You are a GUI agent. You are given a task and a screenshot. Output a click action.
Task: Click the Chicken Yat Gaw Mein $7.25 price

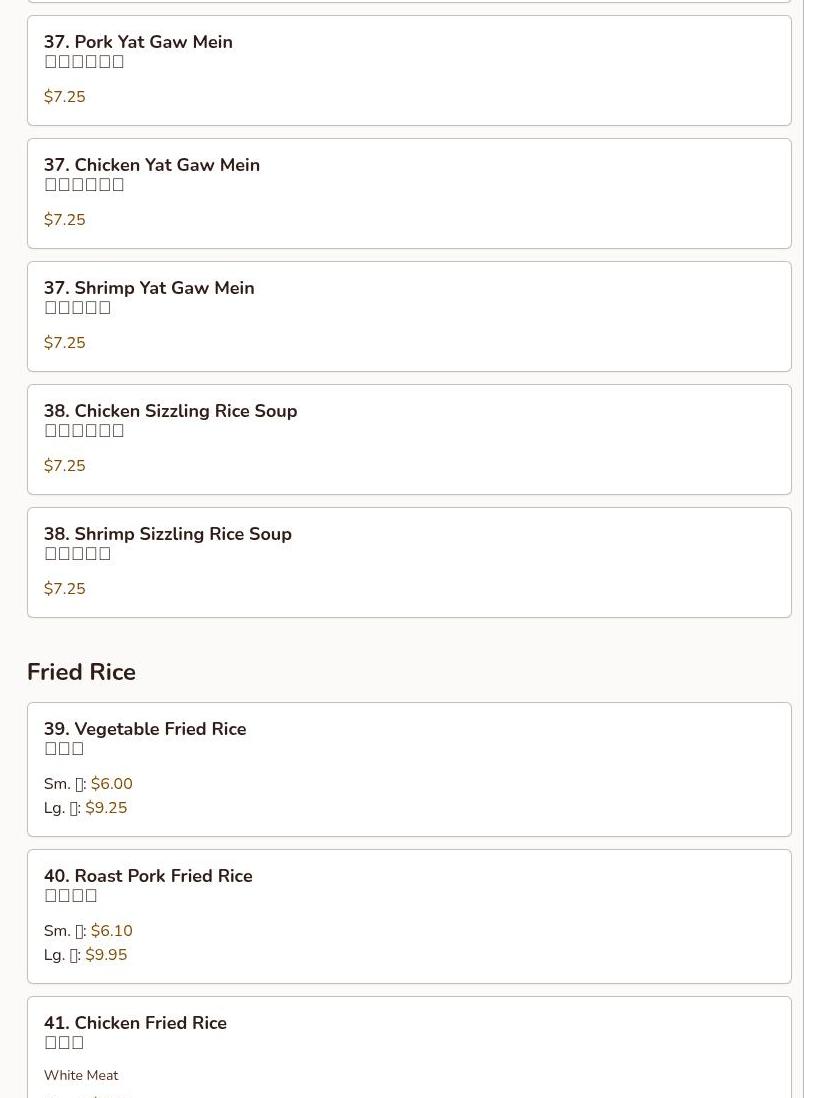65,220
